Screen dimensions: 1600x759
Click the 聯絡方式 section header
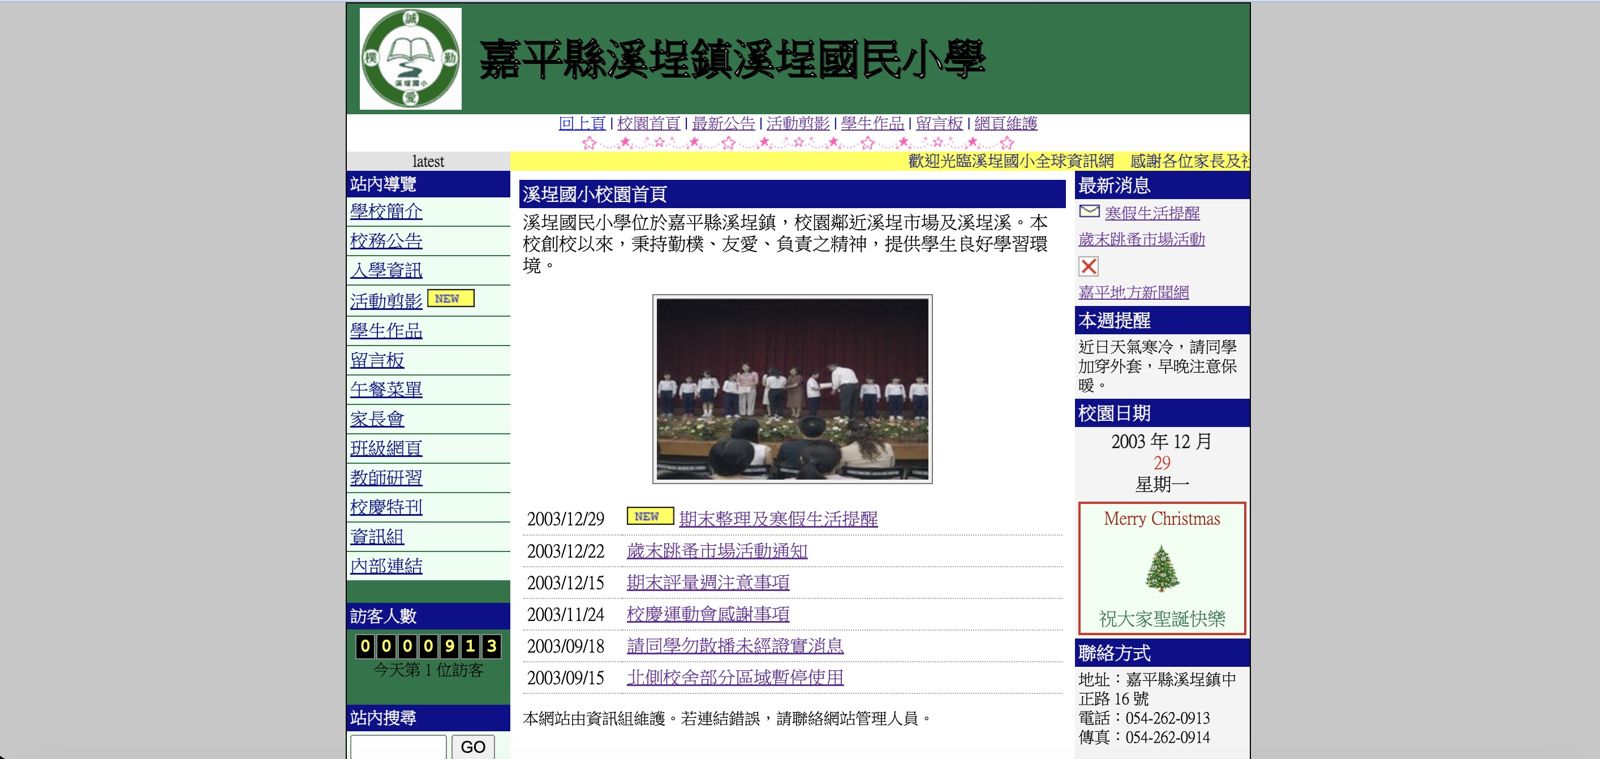(x=1162, y=653)
